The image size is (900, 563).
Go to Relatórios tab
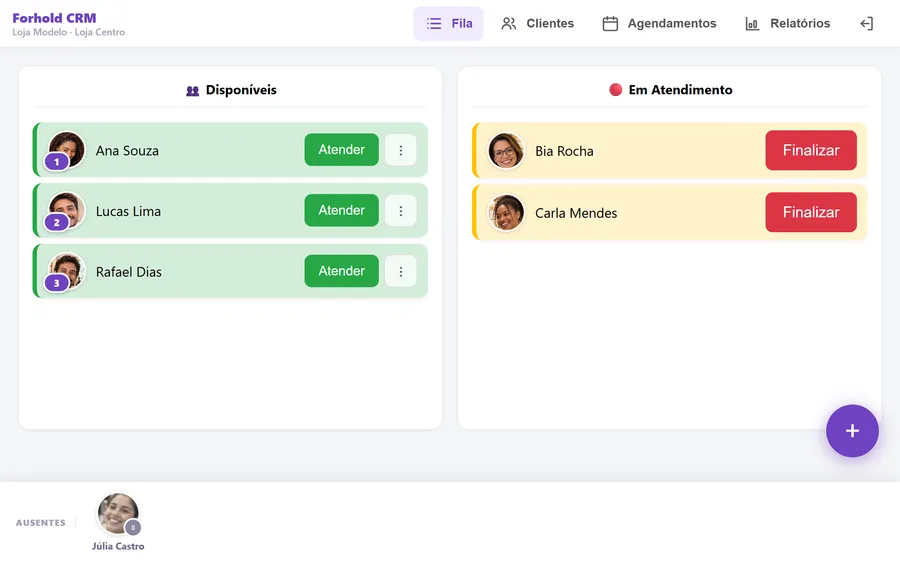click(x=788, y=24)
